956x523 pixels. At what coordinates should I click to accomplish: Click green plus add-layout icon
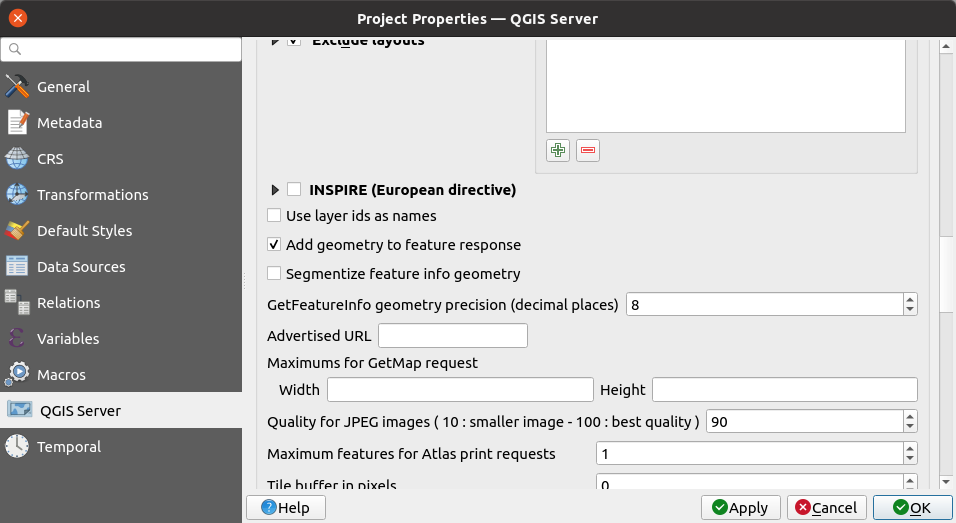click(558, 150)
